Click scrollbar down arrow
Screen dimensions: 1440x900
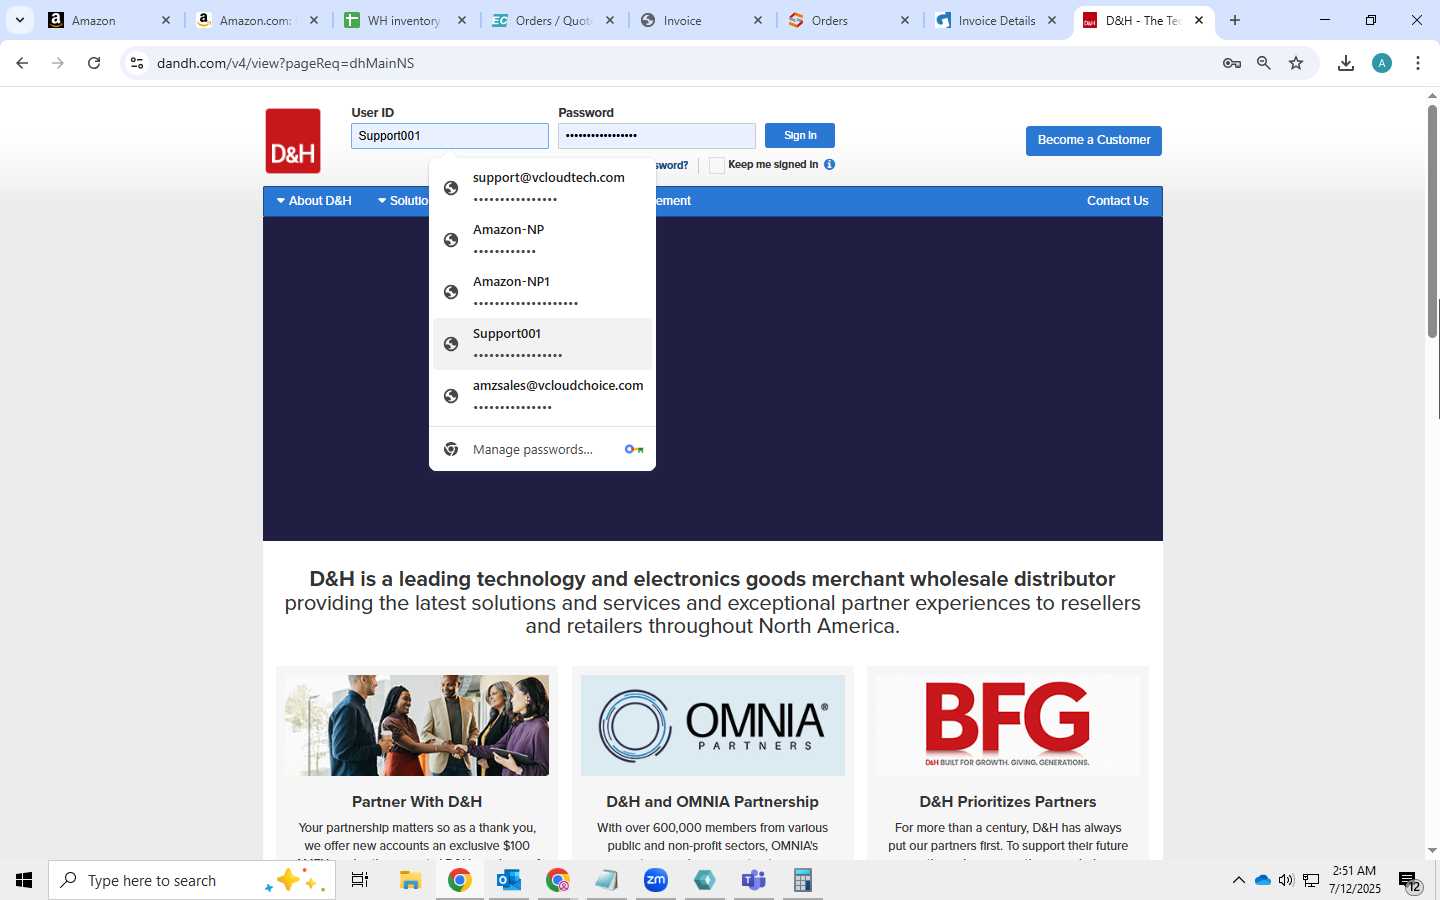tap(1432, 850)
